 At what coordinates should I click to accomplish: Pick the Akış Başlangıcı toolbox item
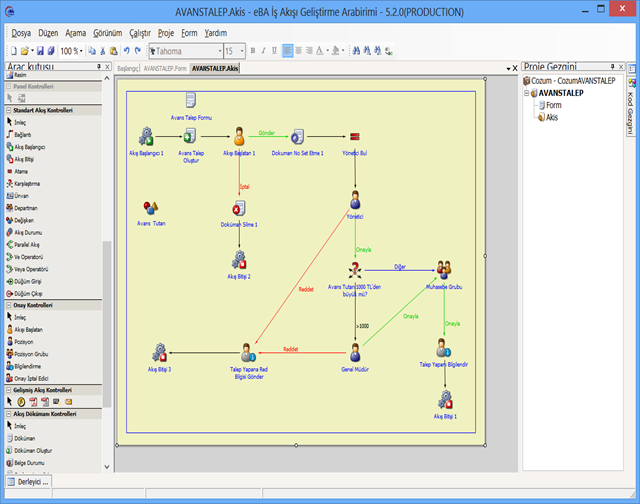(26, 147)
